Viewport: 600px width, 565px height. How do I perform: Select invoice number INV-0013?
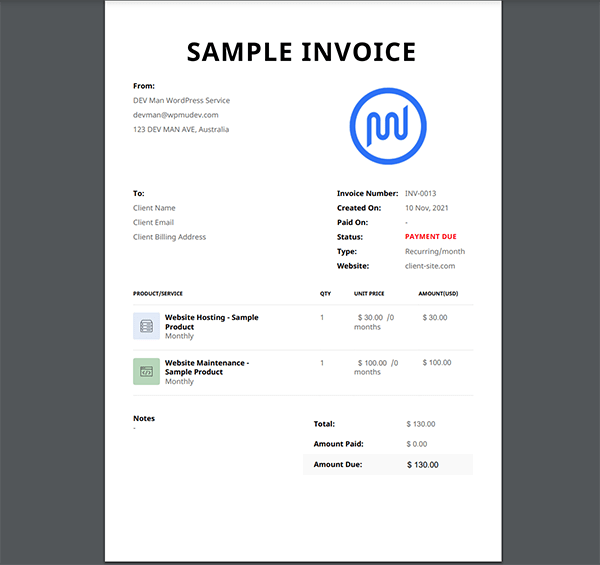click(421, 194)
